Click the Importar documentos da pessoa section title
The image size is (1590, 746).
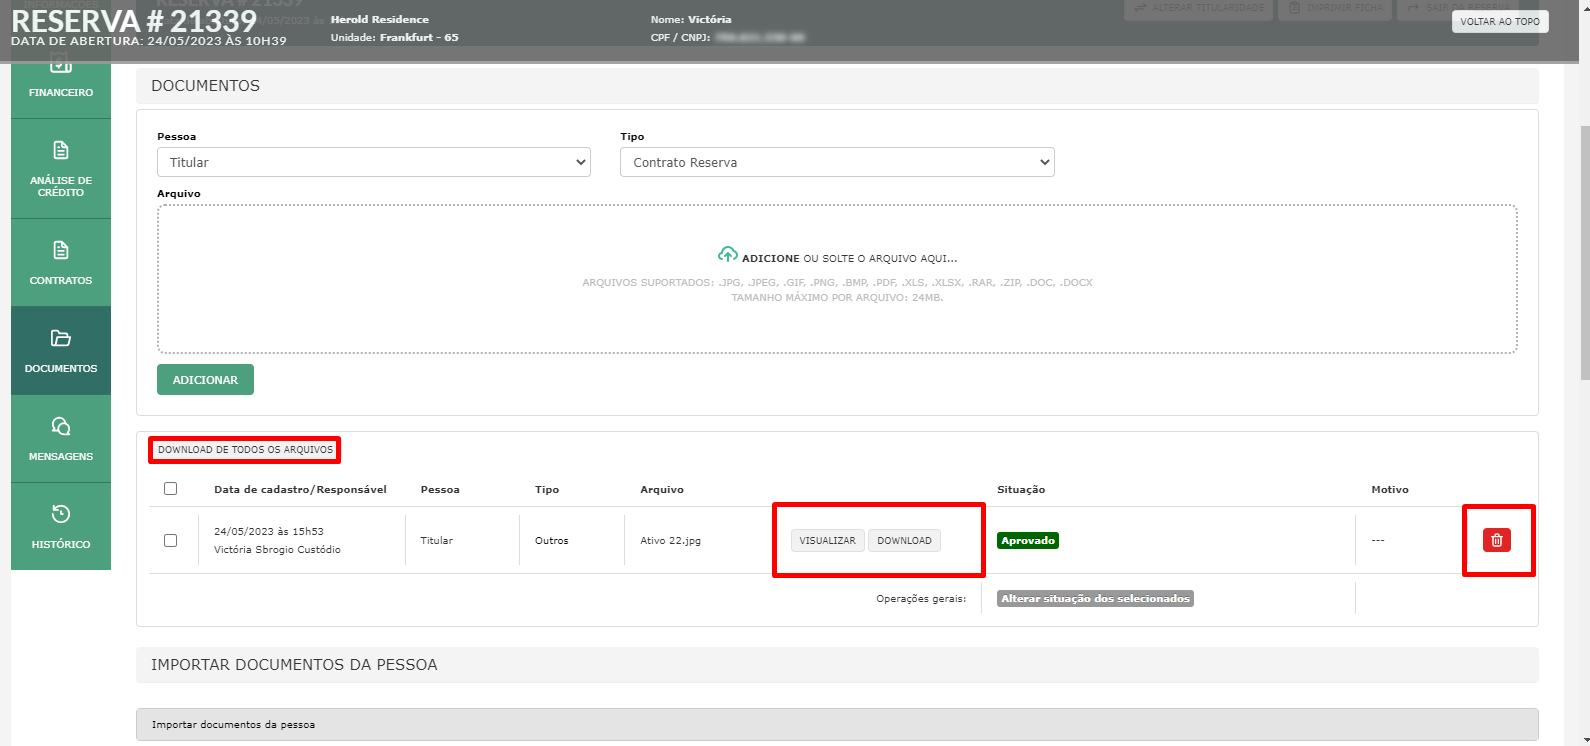[x=294, y=665]
